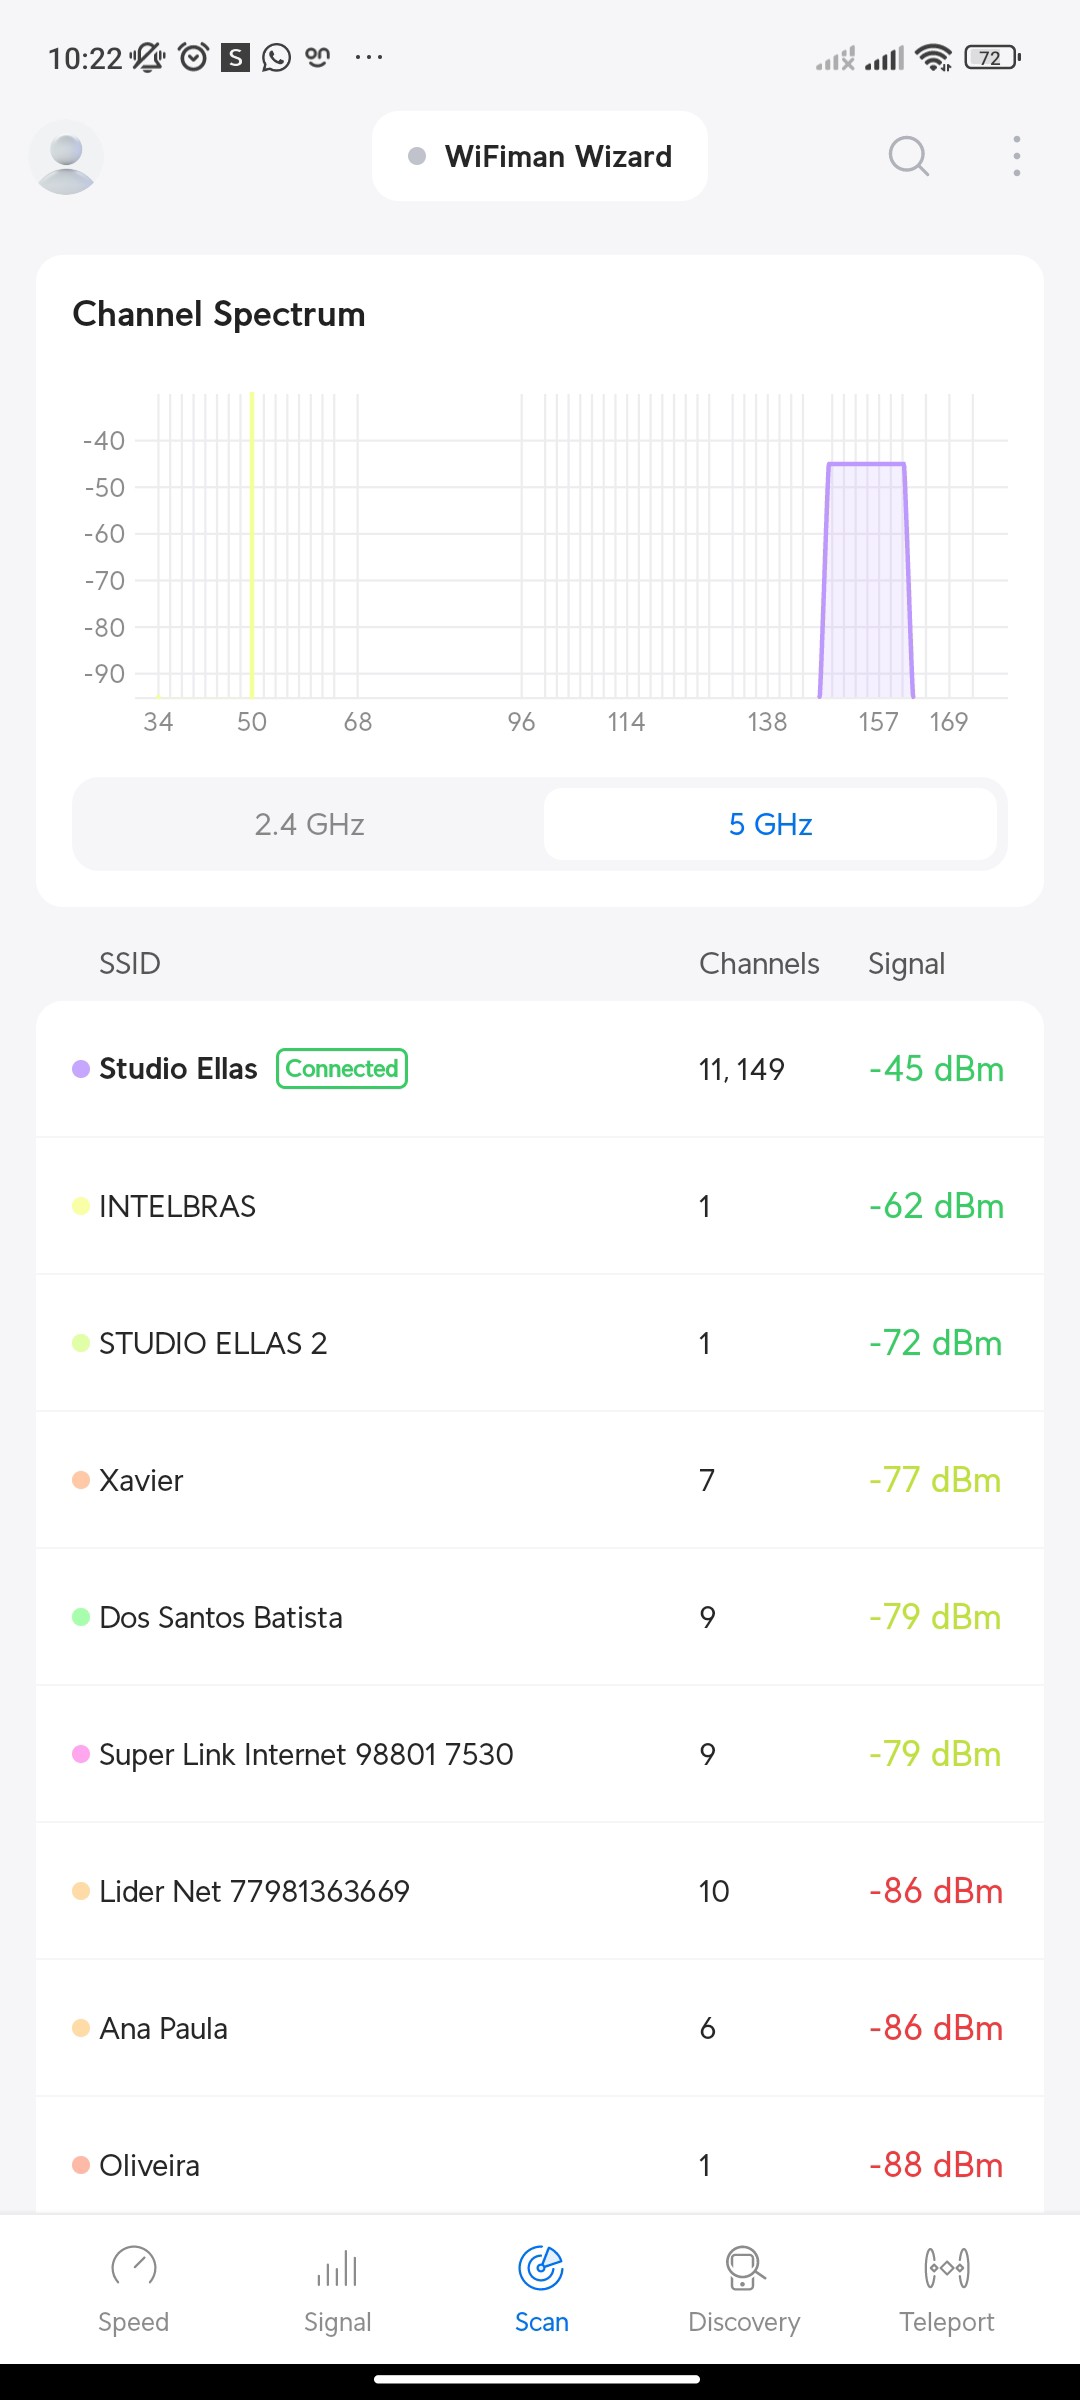Tap the green Connected badge

click(342, 1069)
